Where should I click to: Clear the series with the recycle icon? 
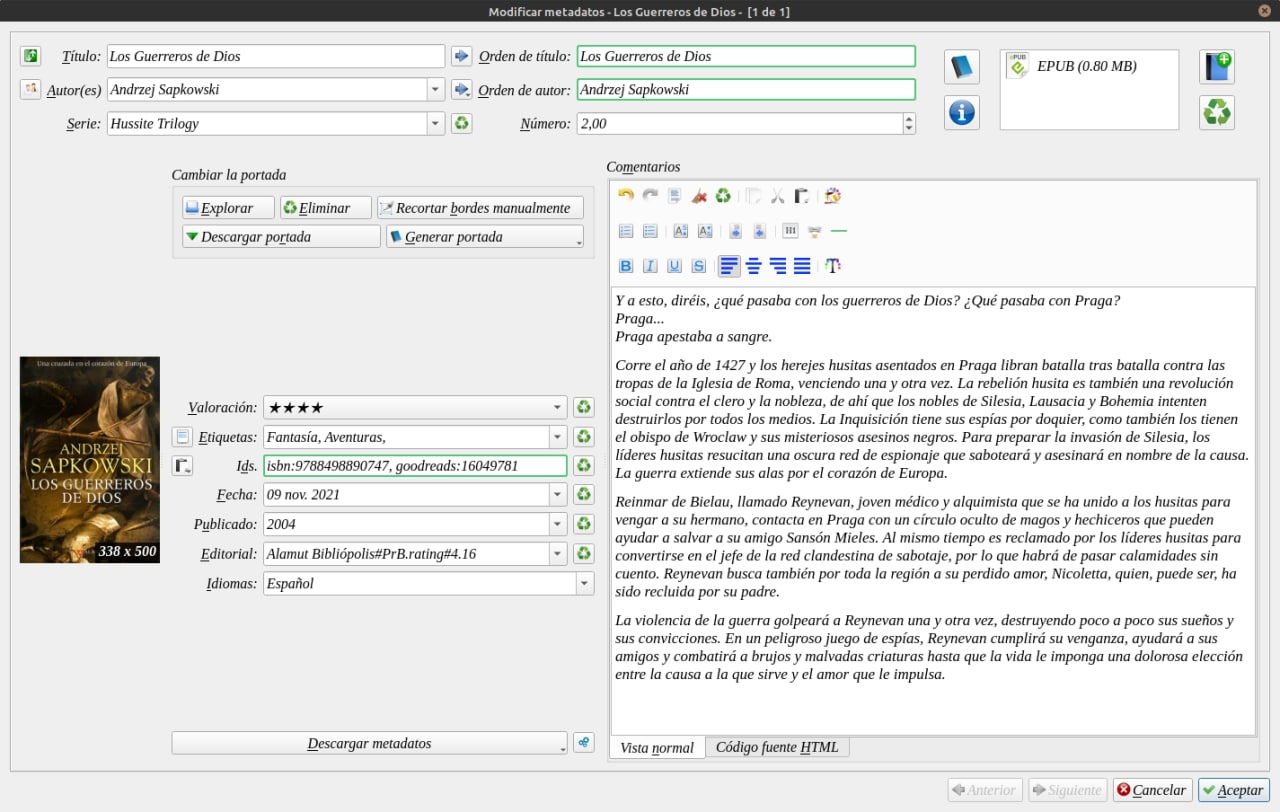(x=461, y=123)
